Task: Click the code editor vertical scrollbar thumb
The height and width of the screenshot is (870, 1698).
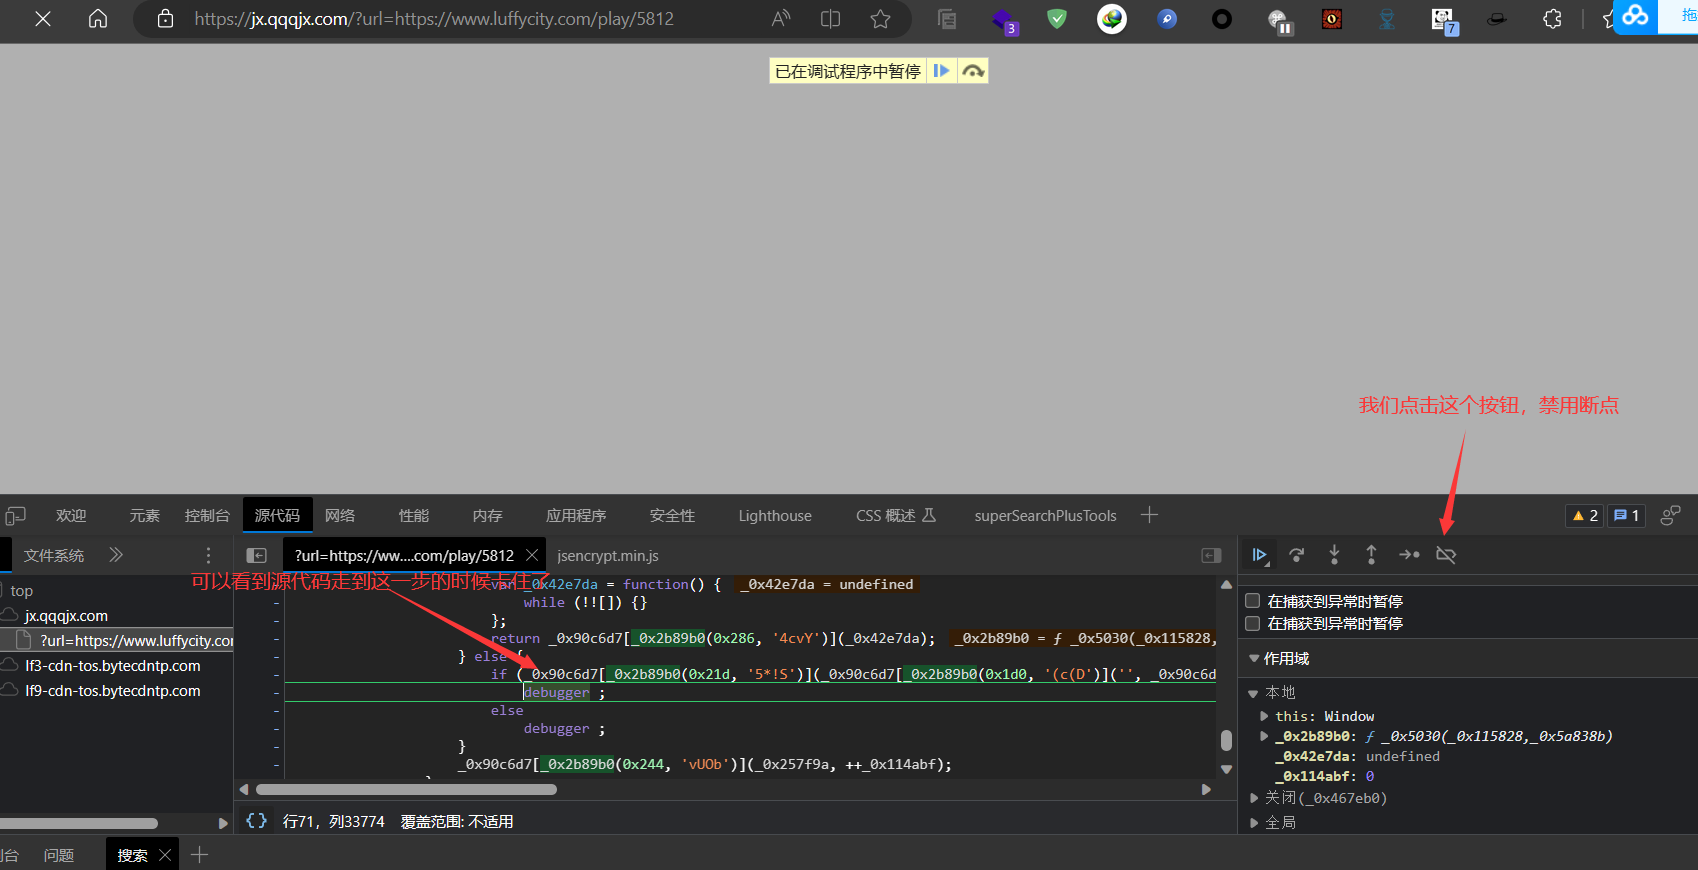Action: 1226,740
